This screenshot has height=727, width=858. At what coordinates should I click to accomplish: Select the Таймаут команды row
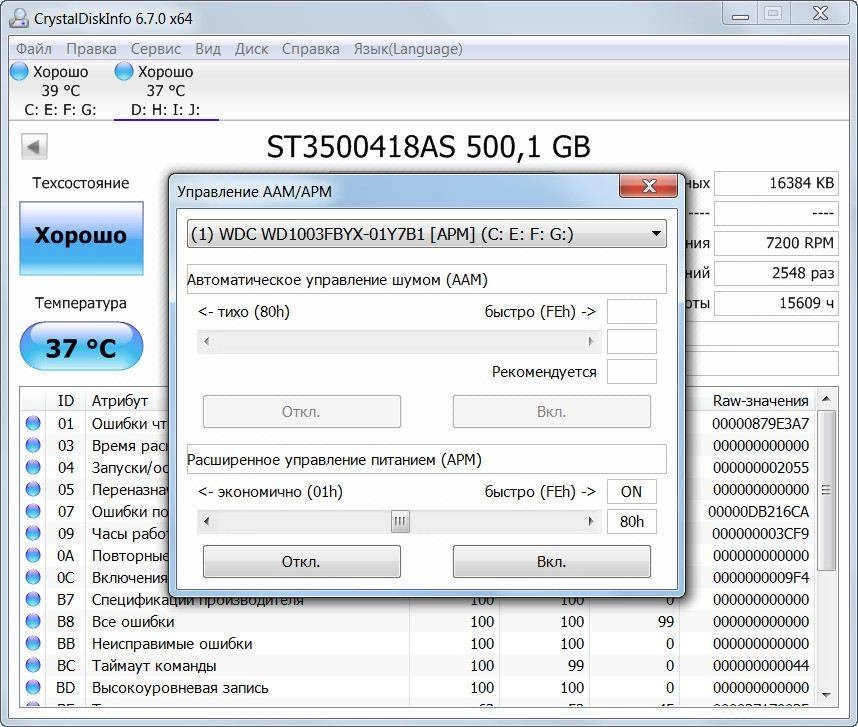[419, 665]
